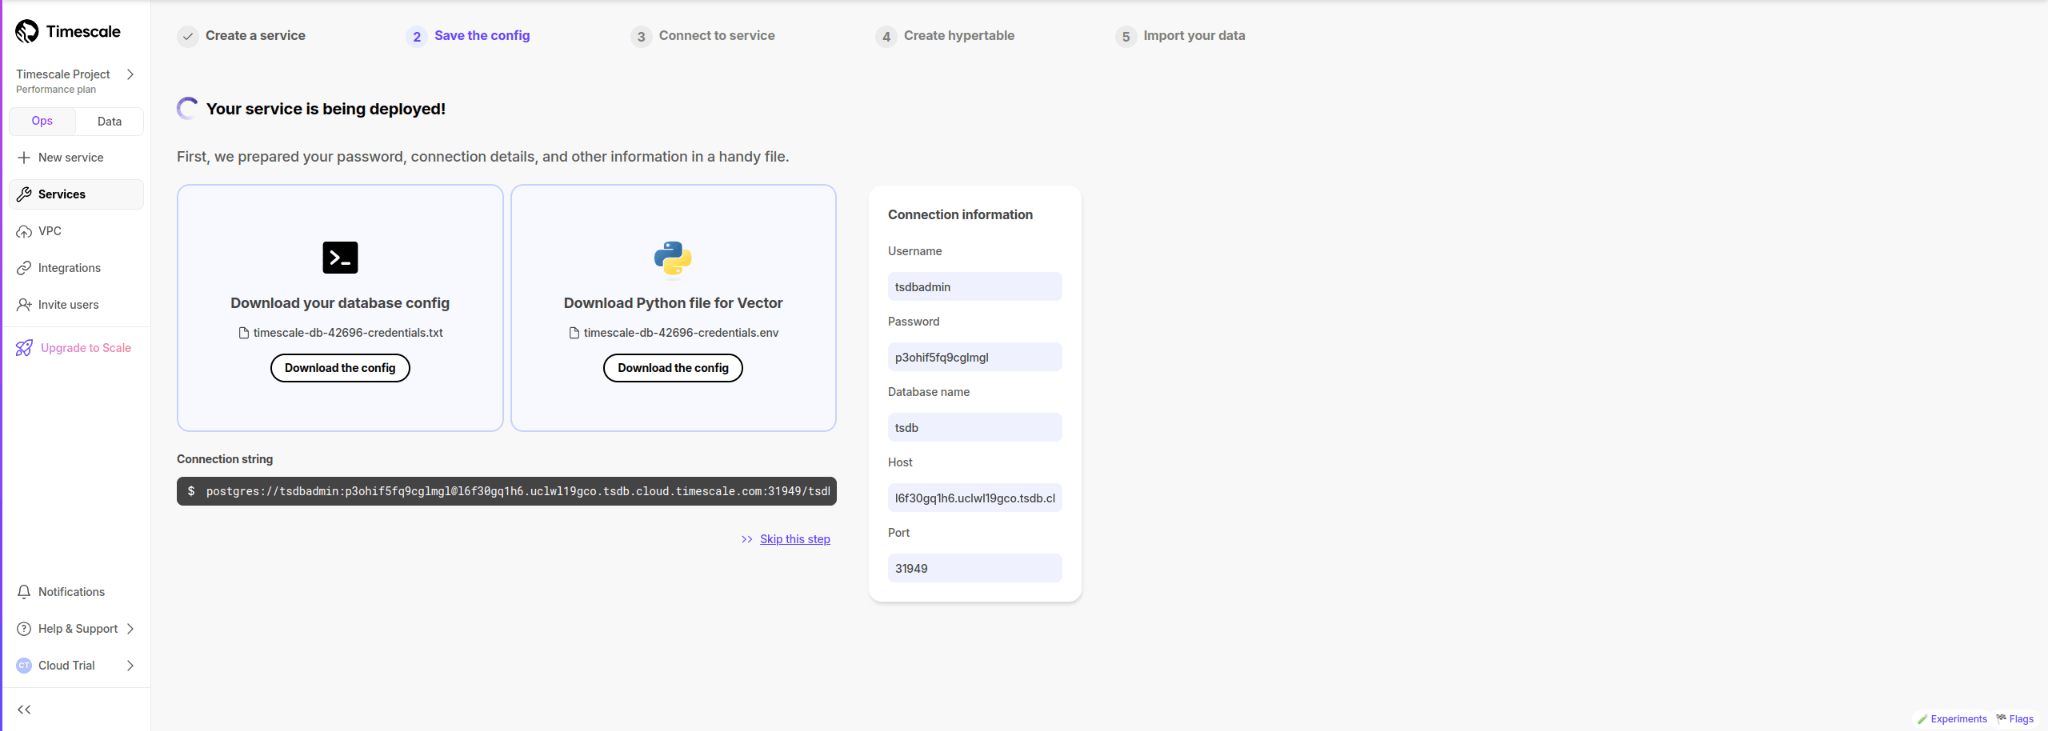Image resolution: width=2048 pixels, height=731 pixels.
Task: Click the Skip this step link
Action: pyautogui.click(x=794, y=539)
